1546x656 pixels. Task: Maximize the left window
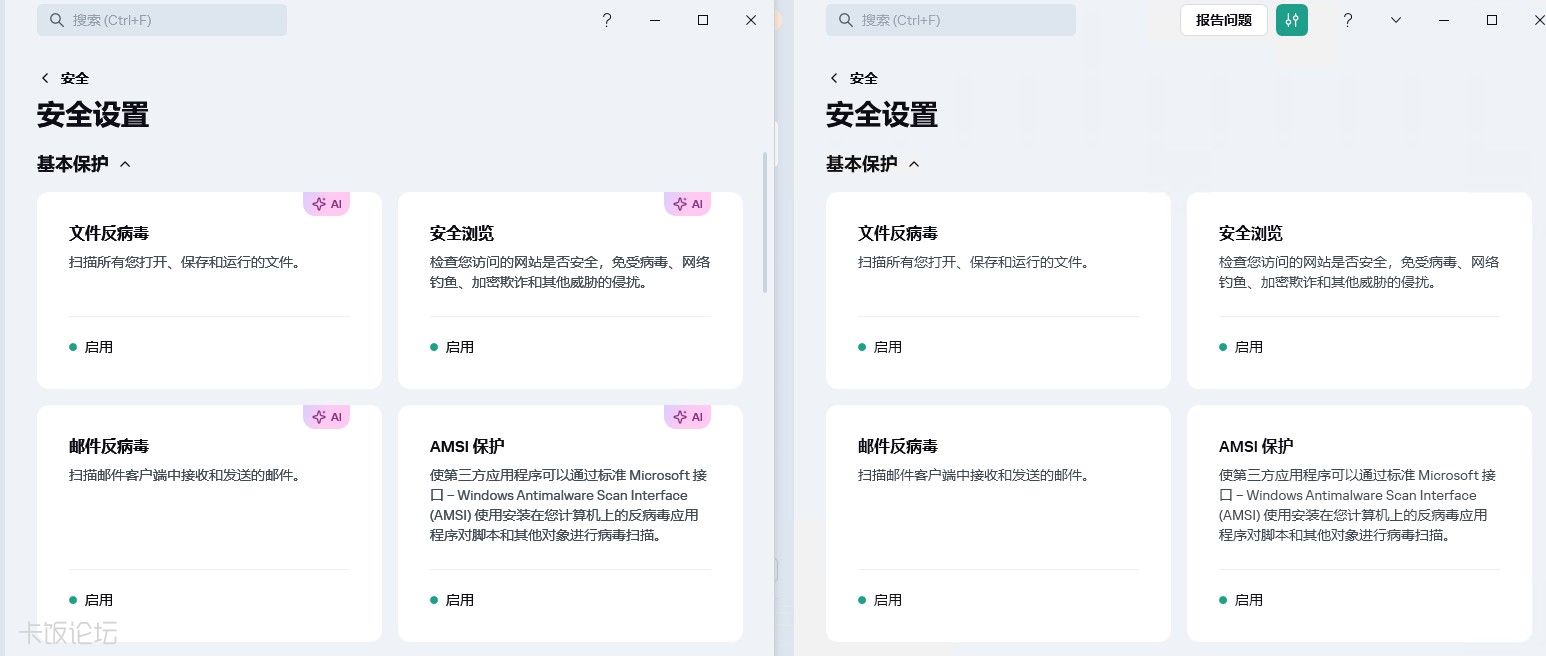[x=703, y=20]
